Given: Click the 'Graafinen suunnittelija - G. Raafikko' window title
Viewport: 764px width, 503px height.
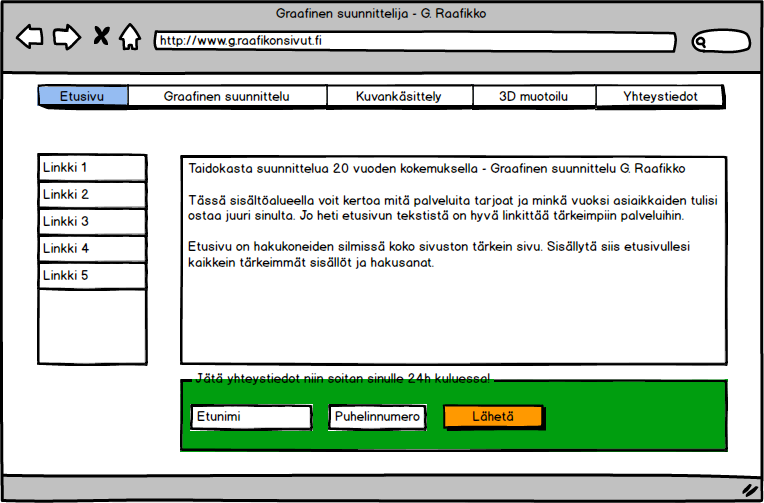Looking at the screenshot, I should tap(381, 14).
